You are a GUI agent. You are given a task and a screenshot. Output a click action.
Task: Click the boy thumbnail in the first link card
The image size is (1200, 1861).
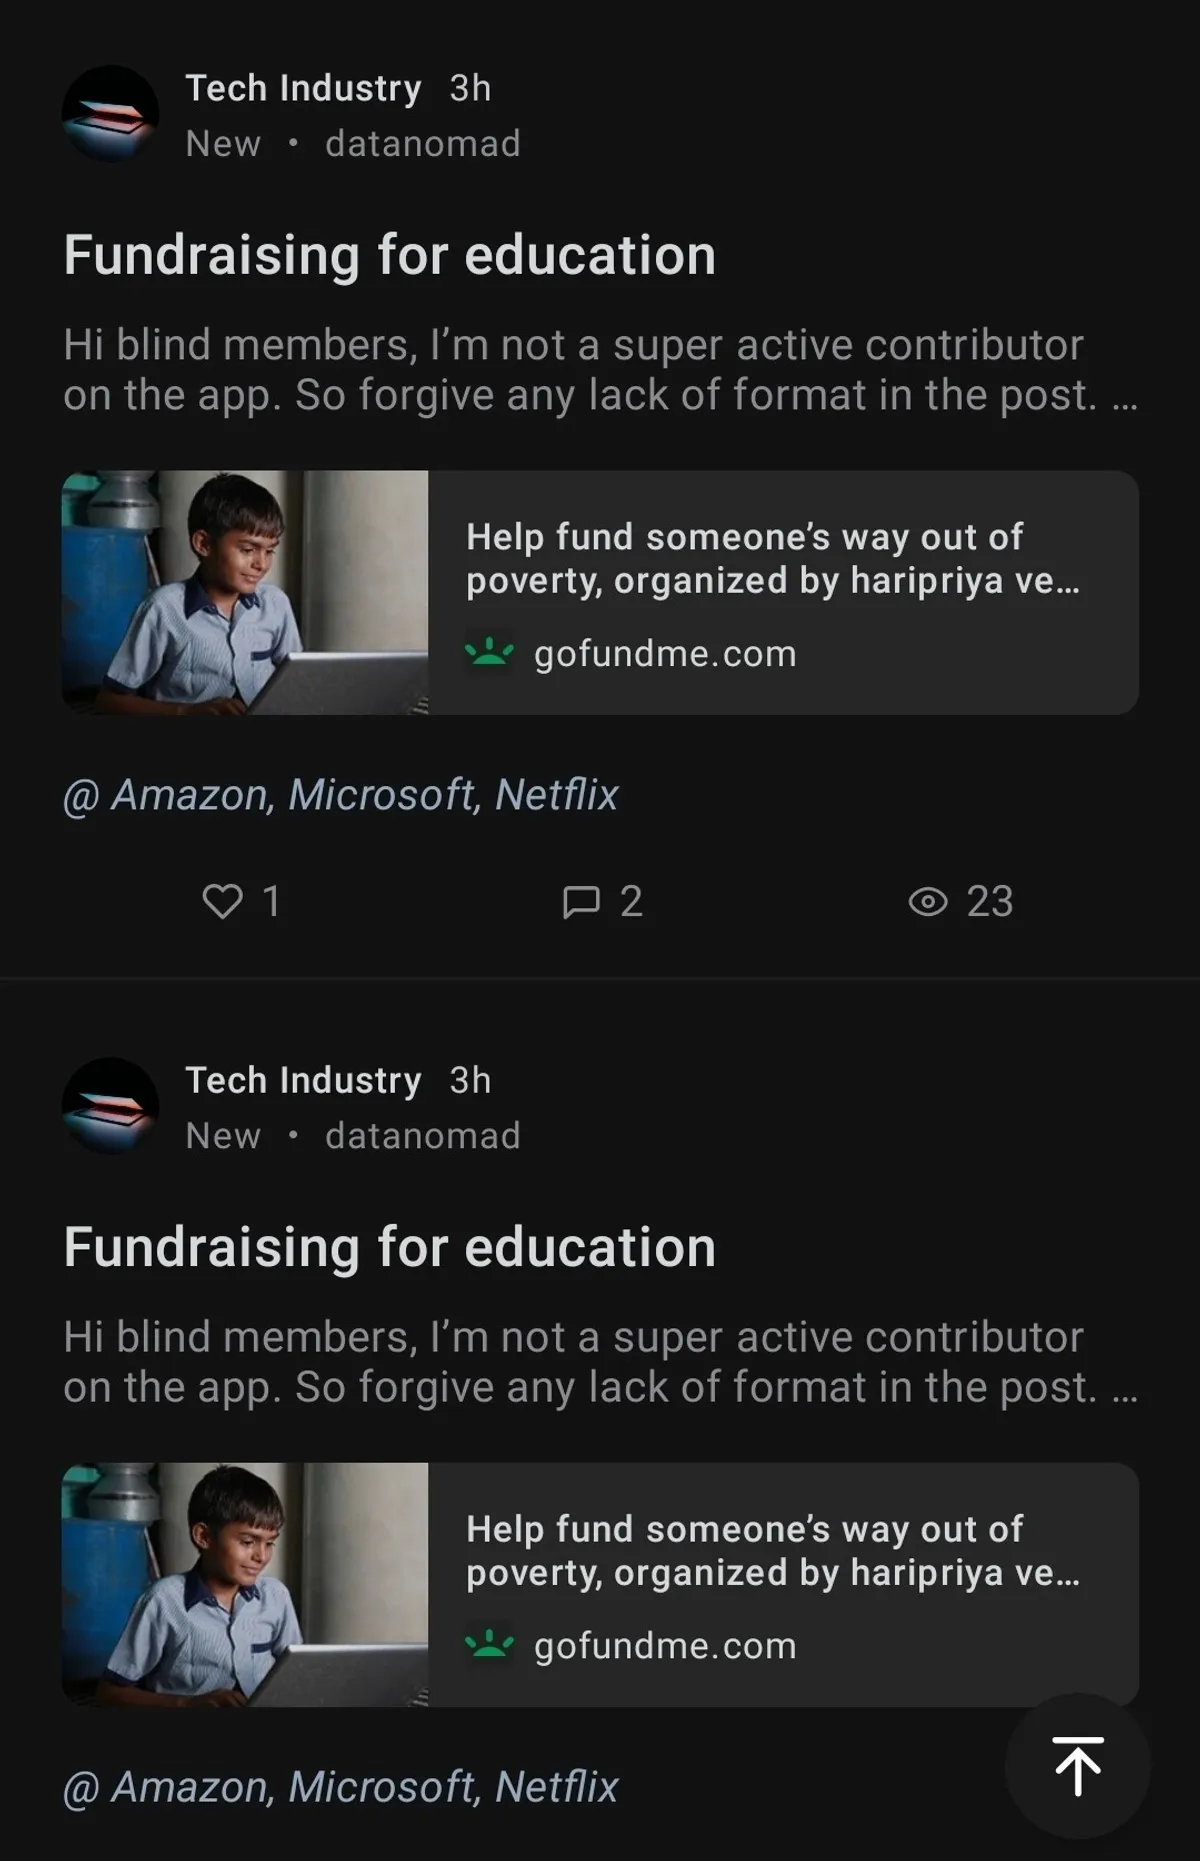[x=245, y=592]
